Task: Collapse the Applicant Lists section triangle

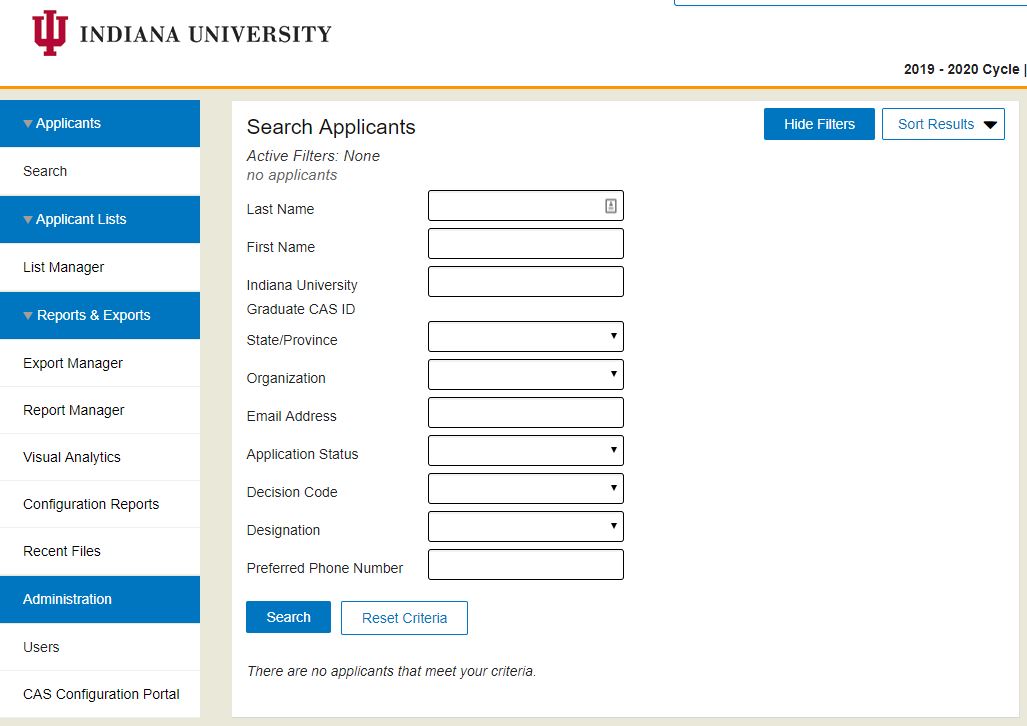Action: tap(28, 220)
